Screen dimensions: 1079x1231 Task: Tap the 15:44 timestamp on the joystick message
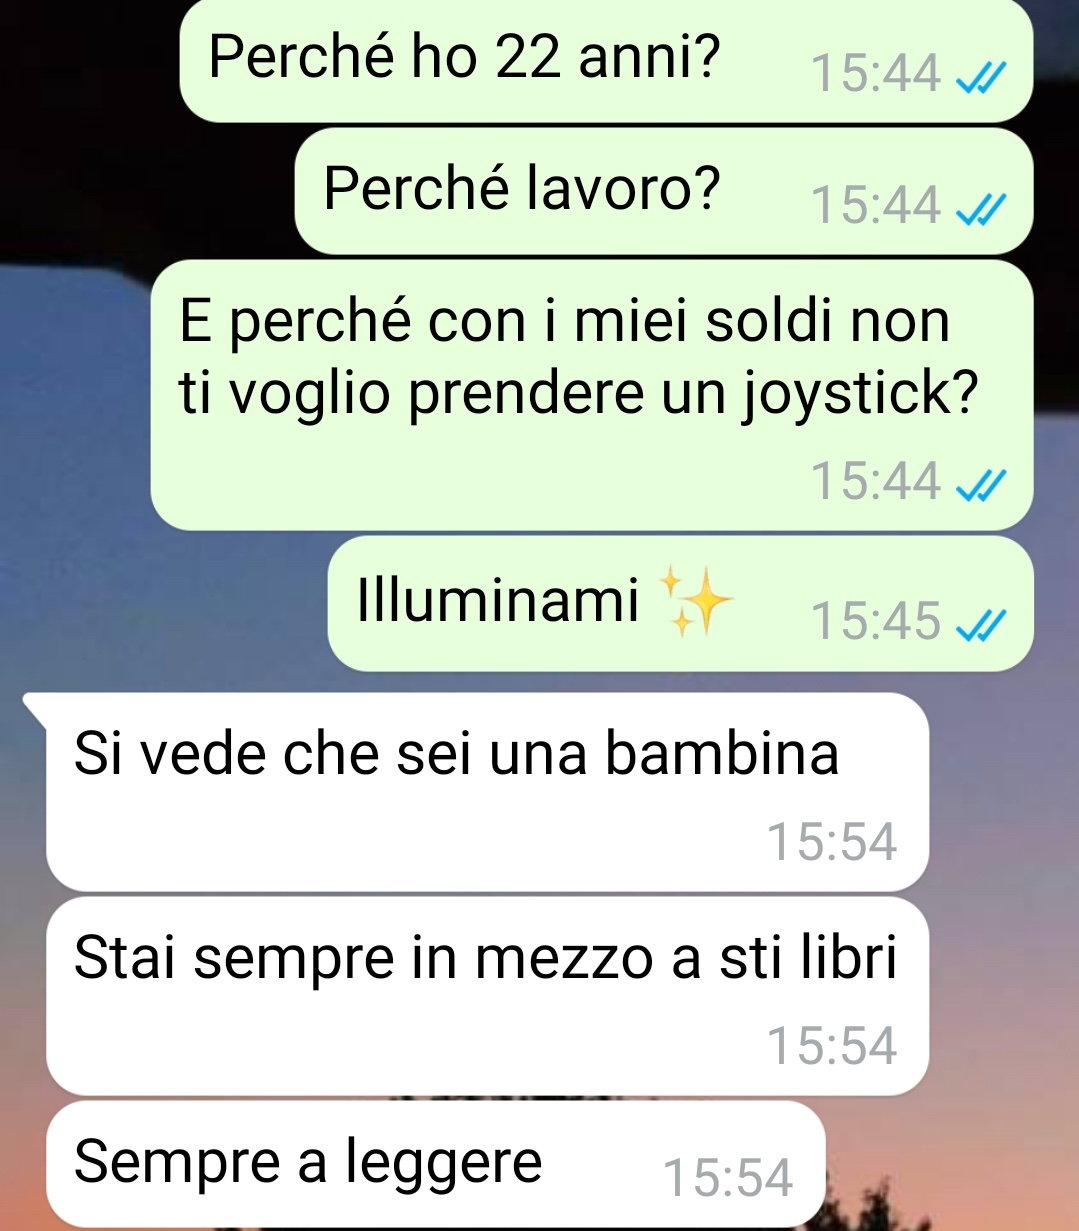pos(876,480)
